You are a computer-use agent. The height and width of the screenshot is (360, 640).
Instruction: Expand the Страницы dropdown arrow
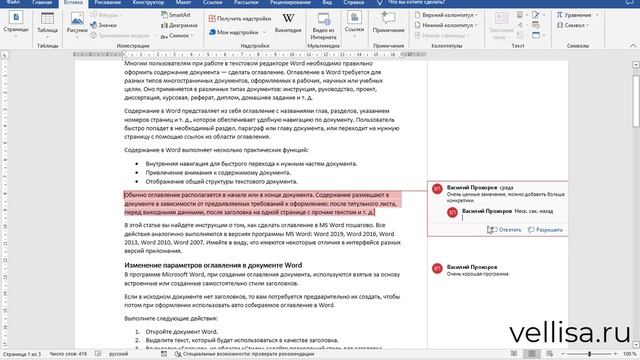(x=16, y=36)
